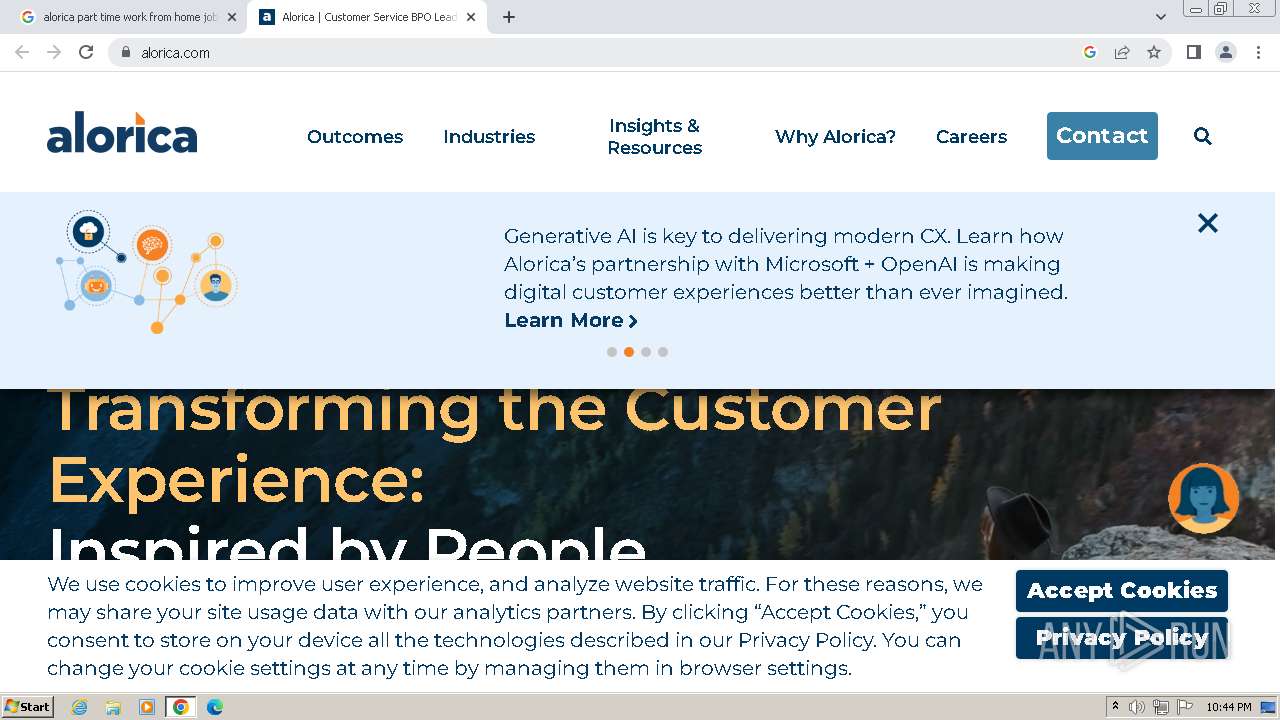Viewport: 1280px width, 720px height.
Task: Close the Alorica tab
Action: point(471,17)
